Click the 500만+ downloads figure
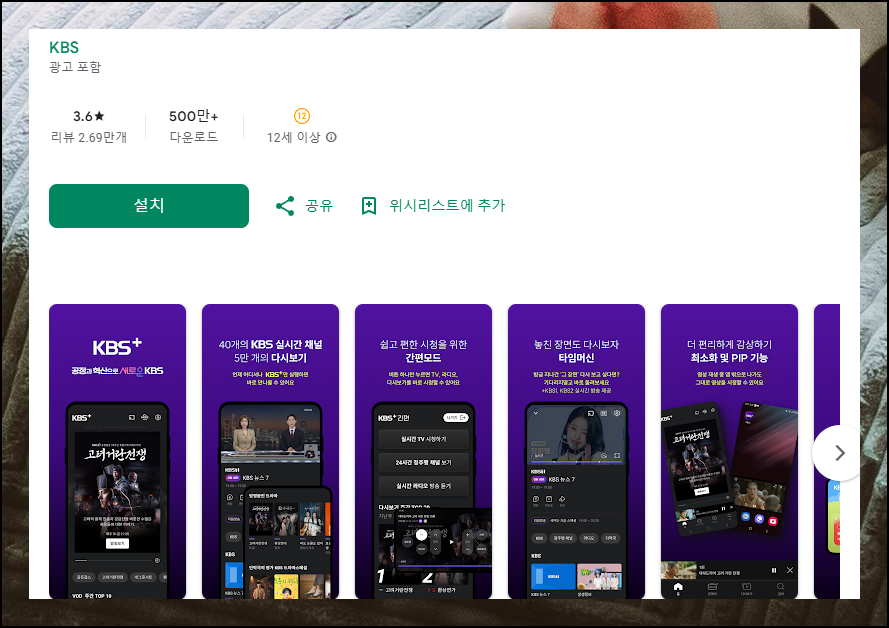This screenshot has width=889, height=628. pos(194,116)
